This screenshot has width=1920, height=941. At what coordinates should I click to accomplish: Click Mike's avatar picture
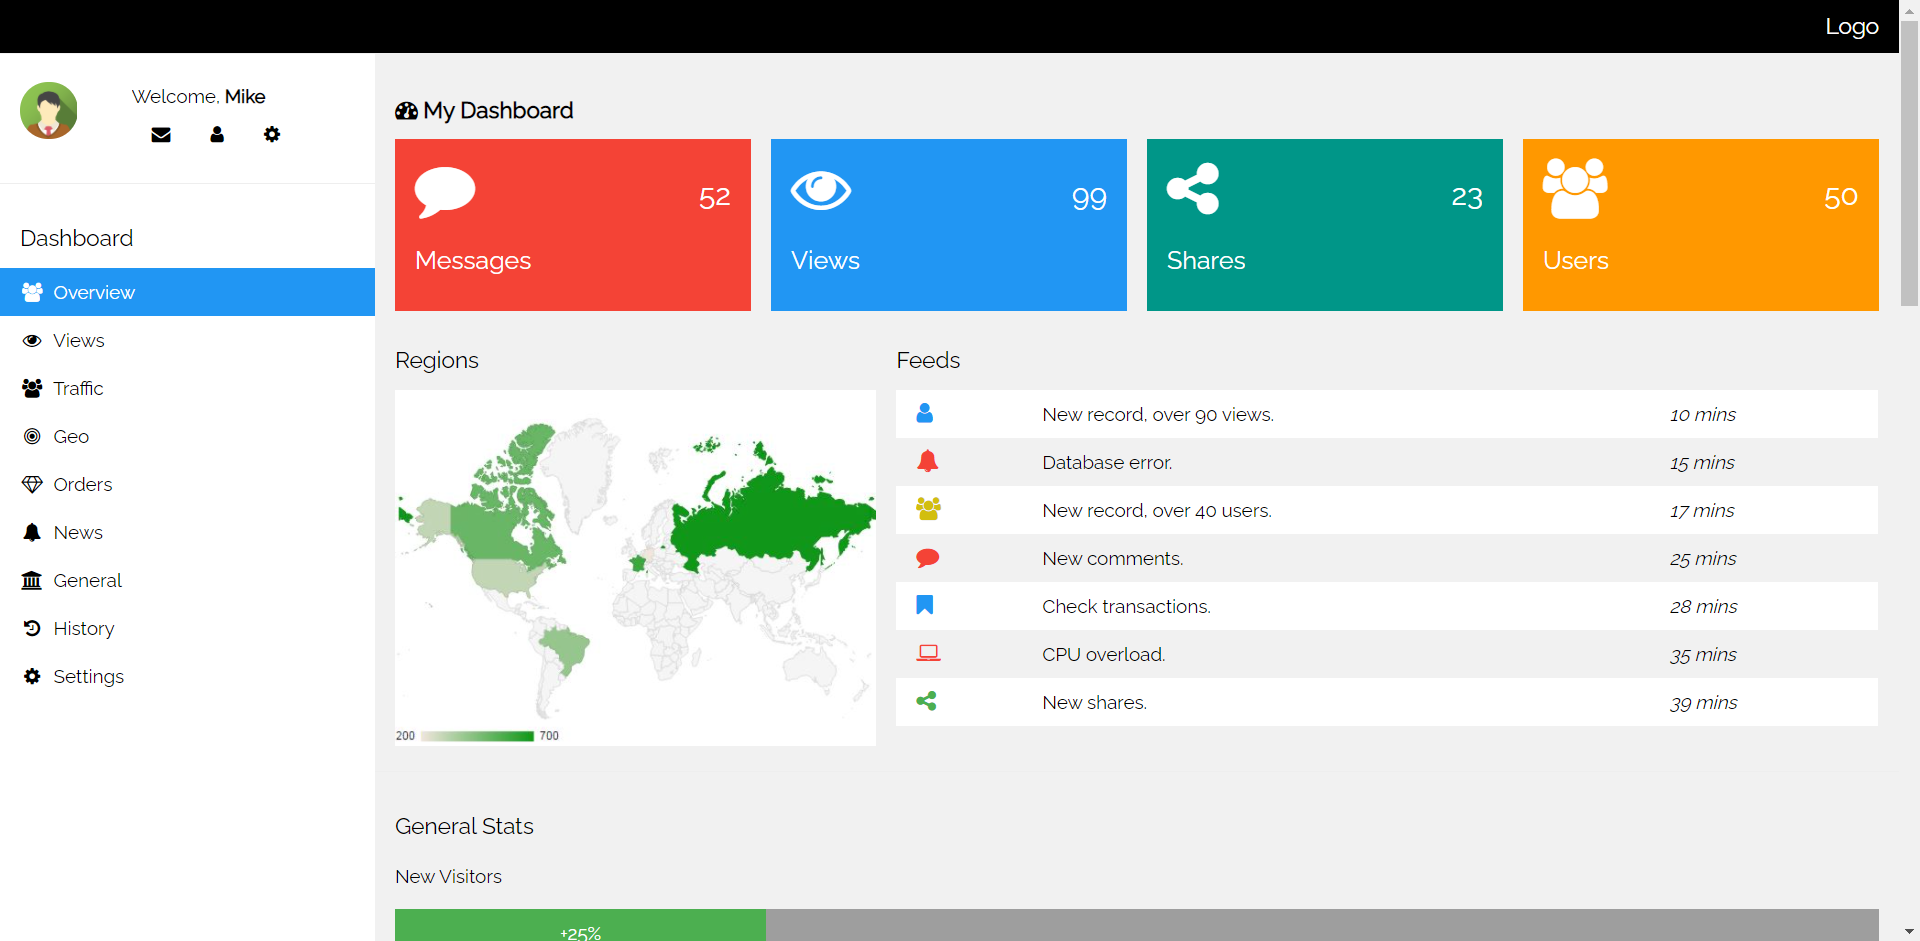coord(49,111)
